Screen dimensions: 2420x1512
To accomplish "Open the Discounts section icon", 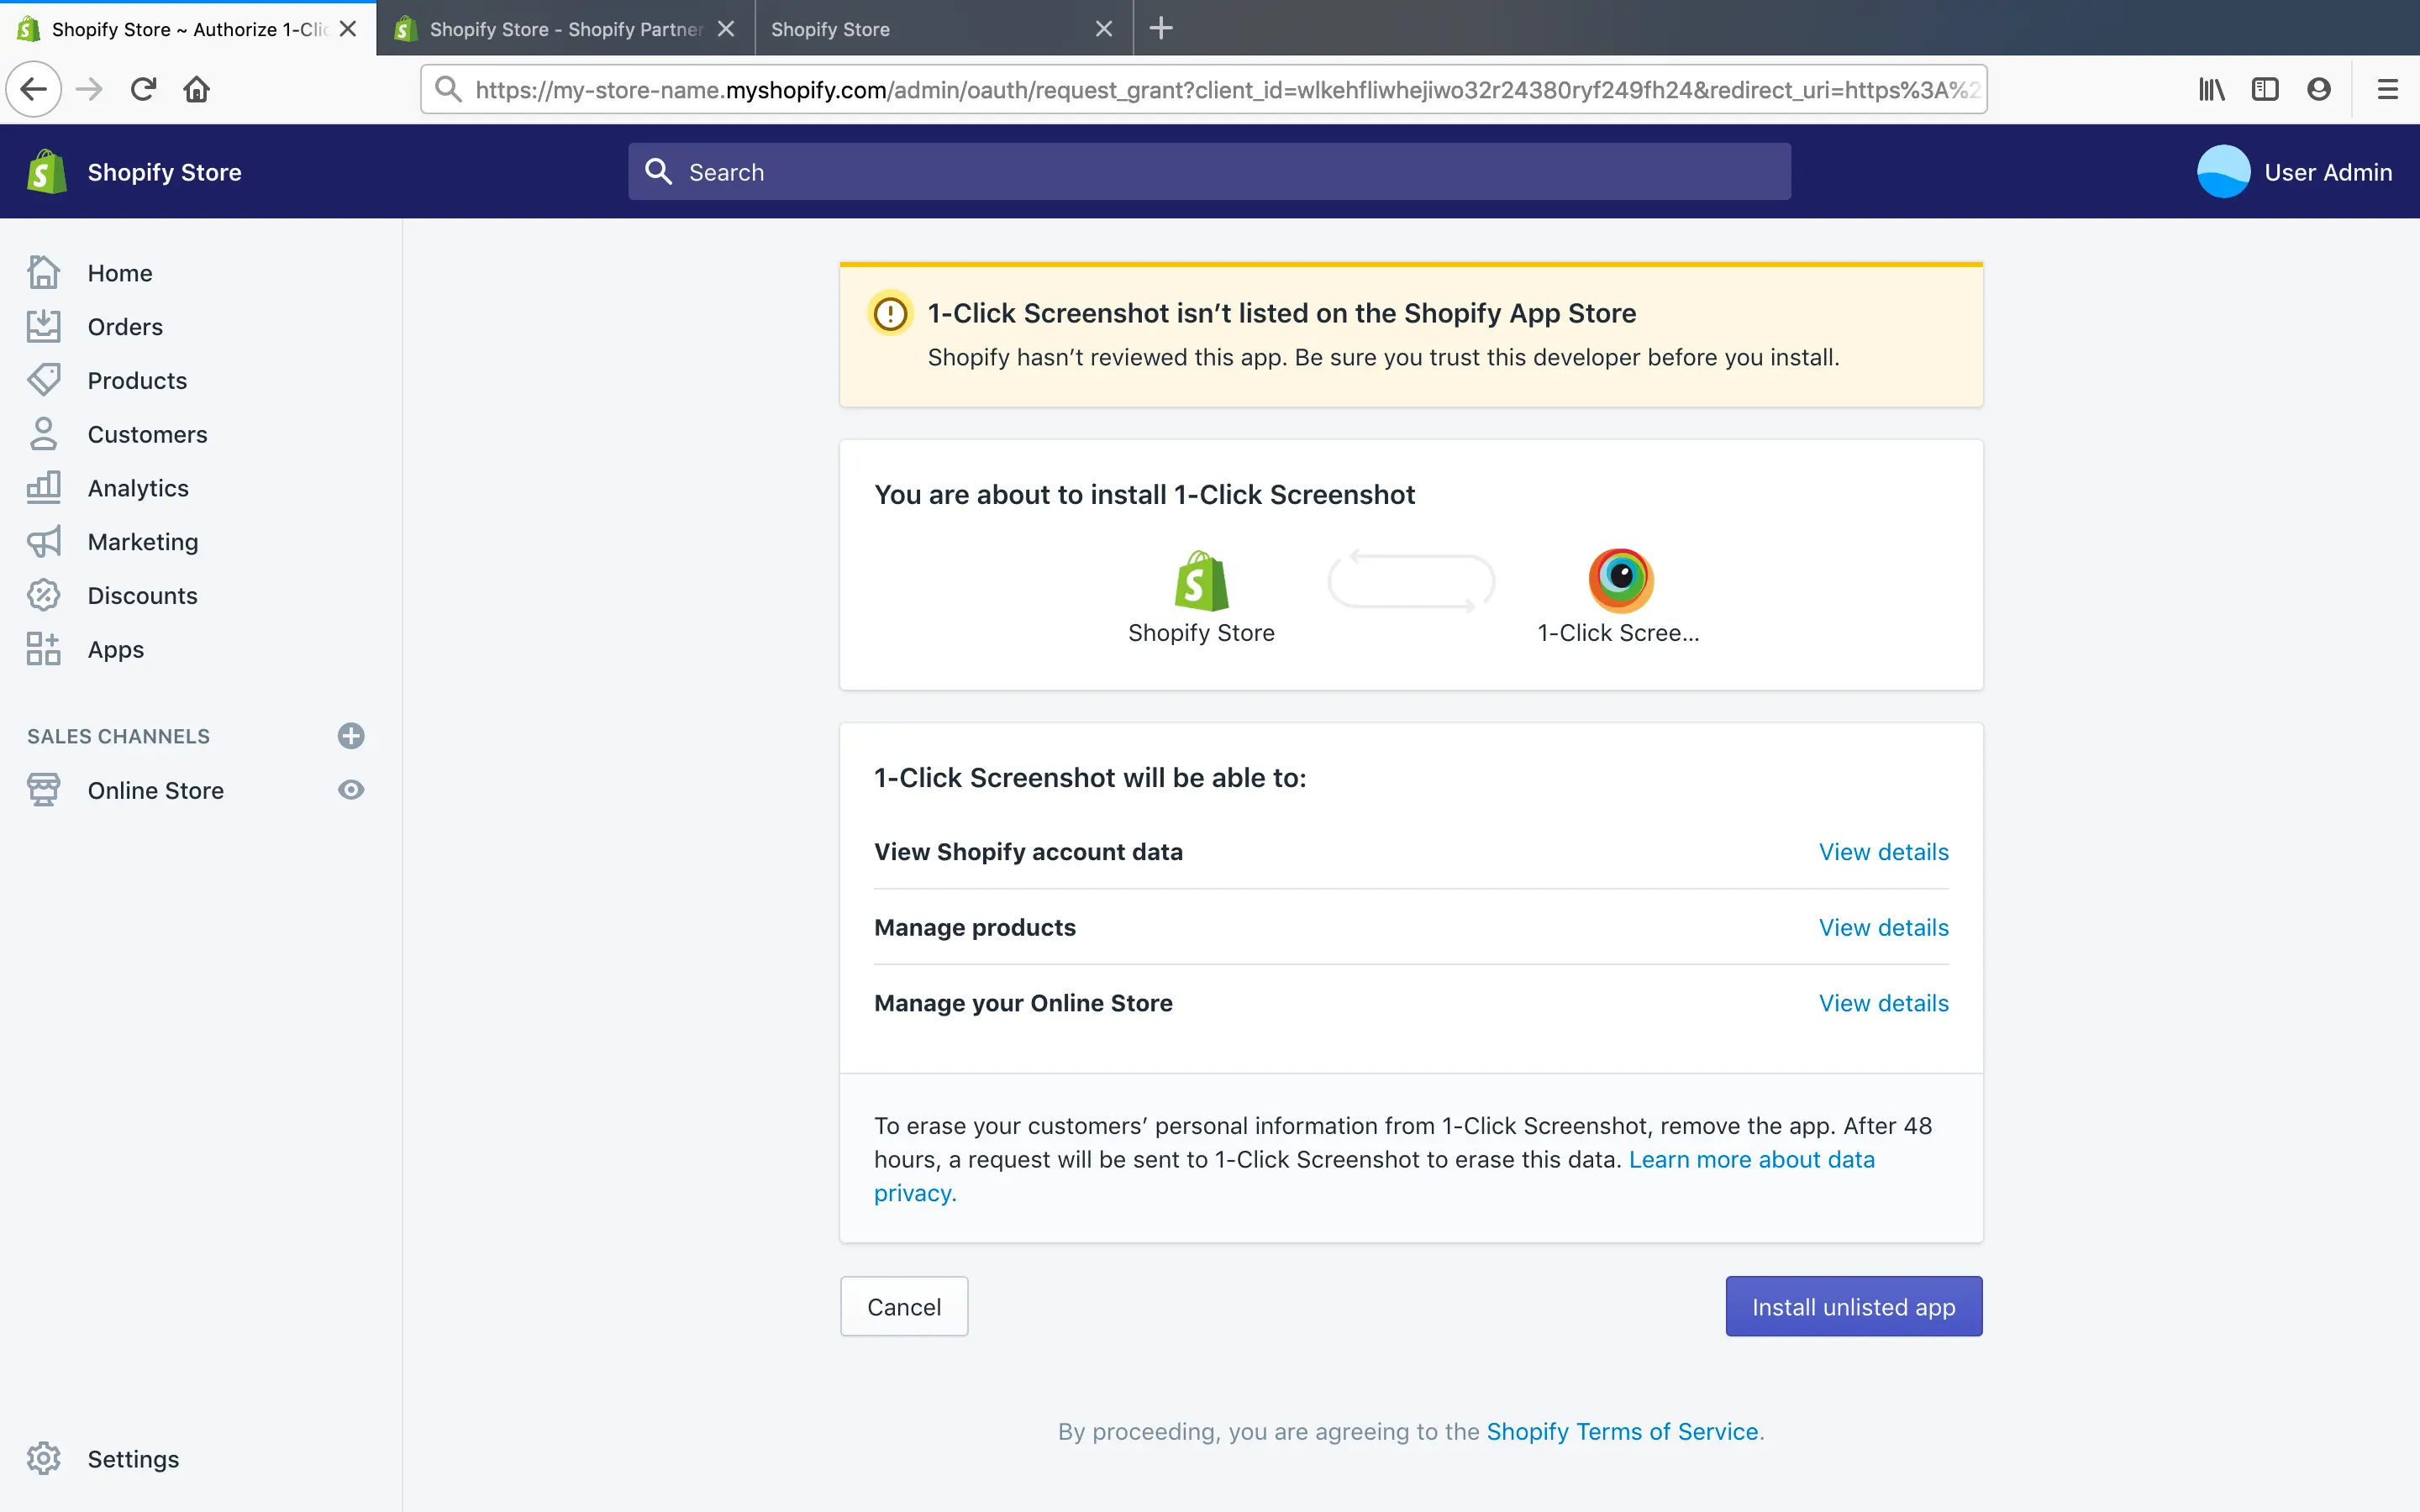I will [x=43, y=595].
